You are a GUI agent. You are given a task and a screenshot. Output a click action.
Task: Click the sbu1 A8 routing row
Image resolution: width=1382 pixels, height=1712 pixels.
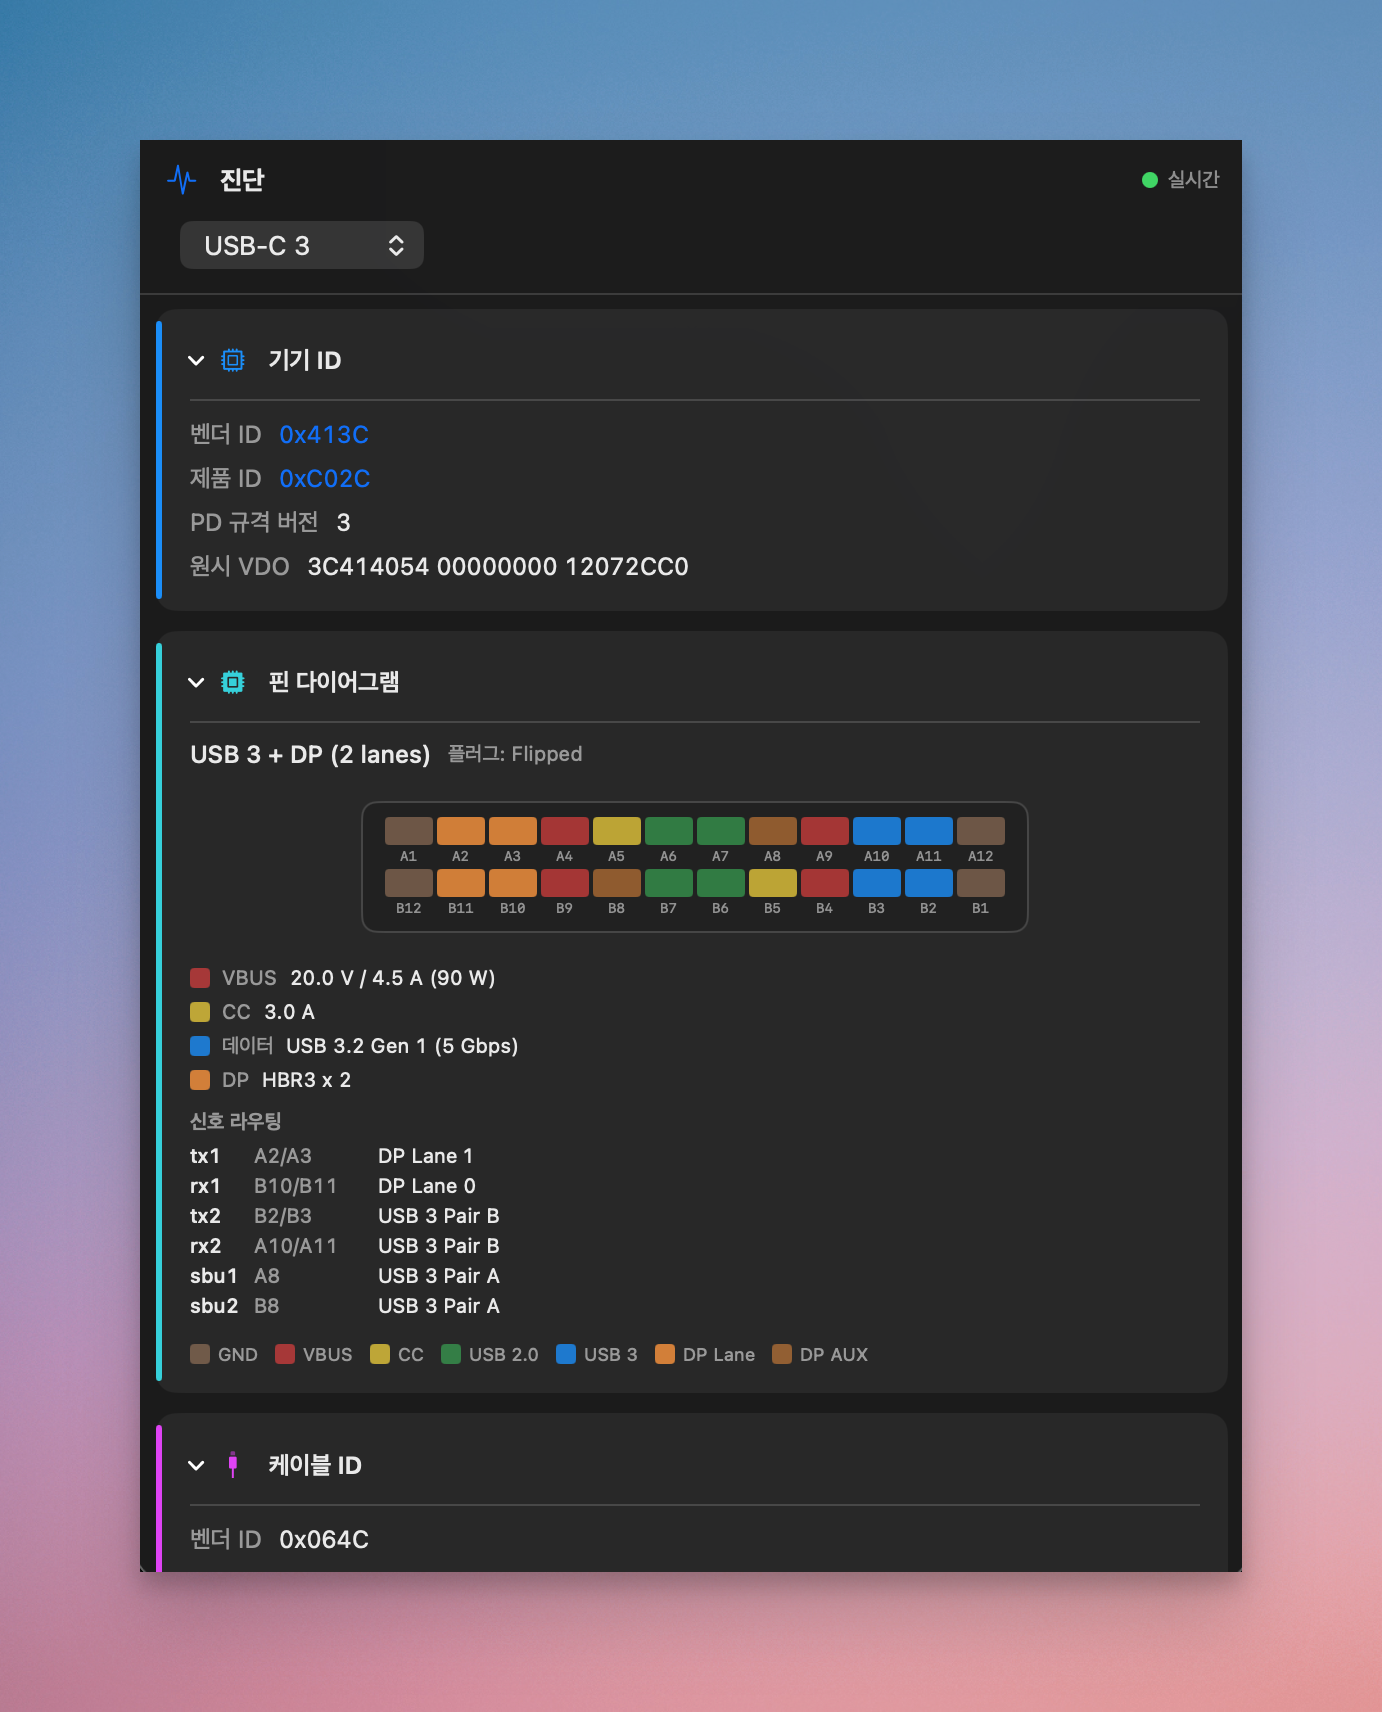345,1276
